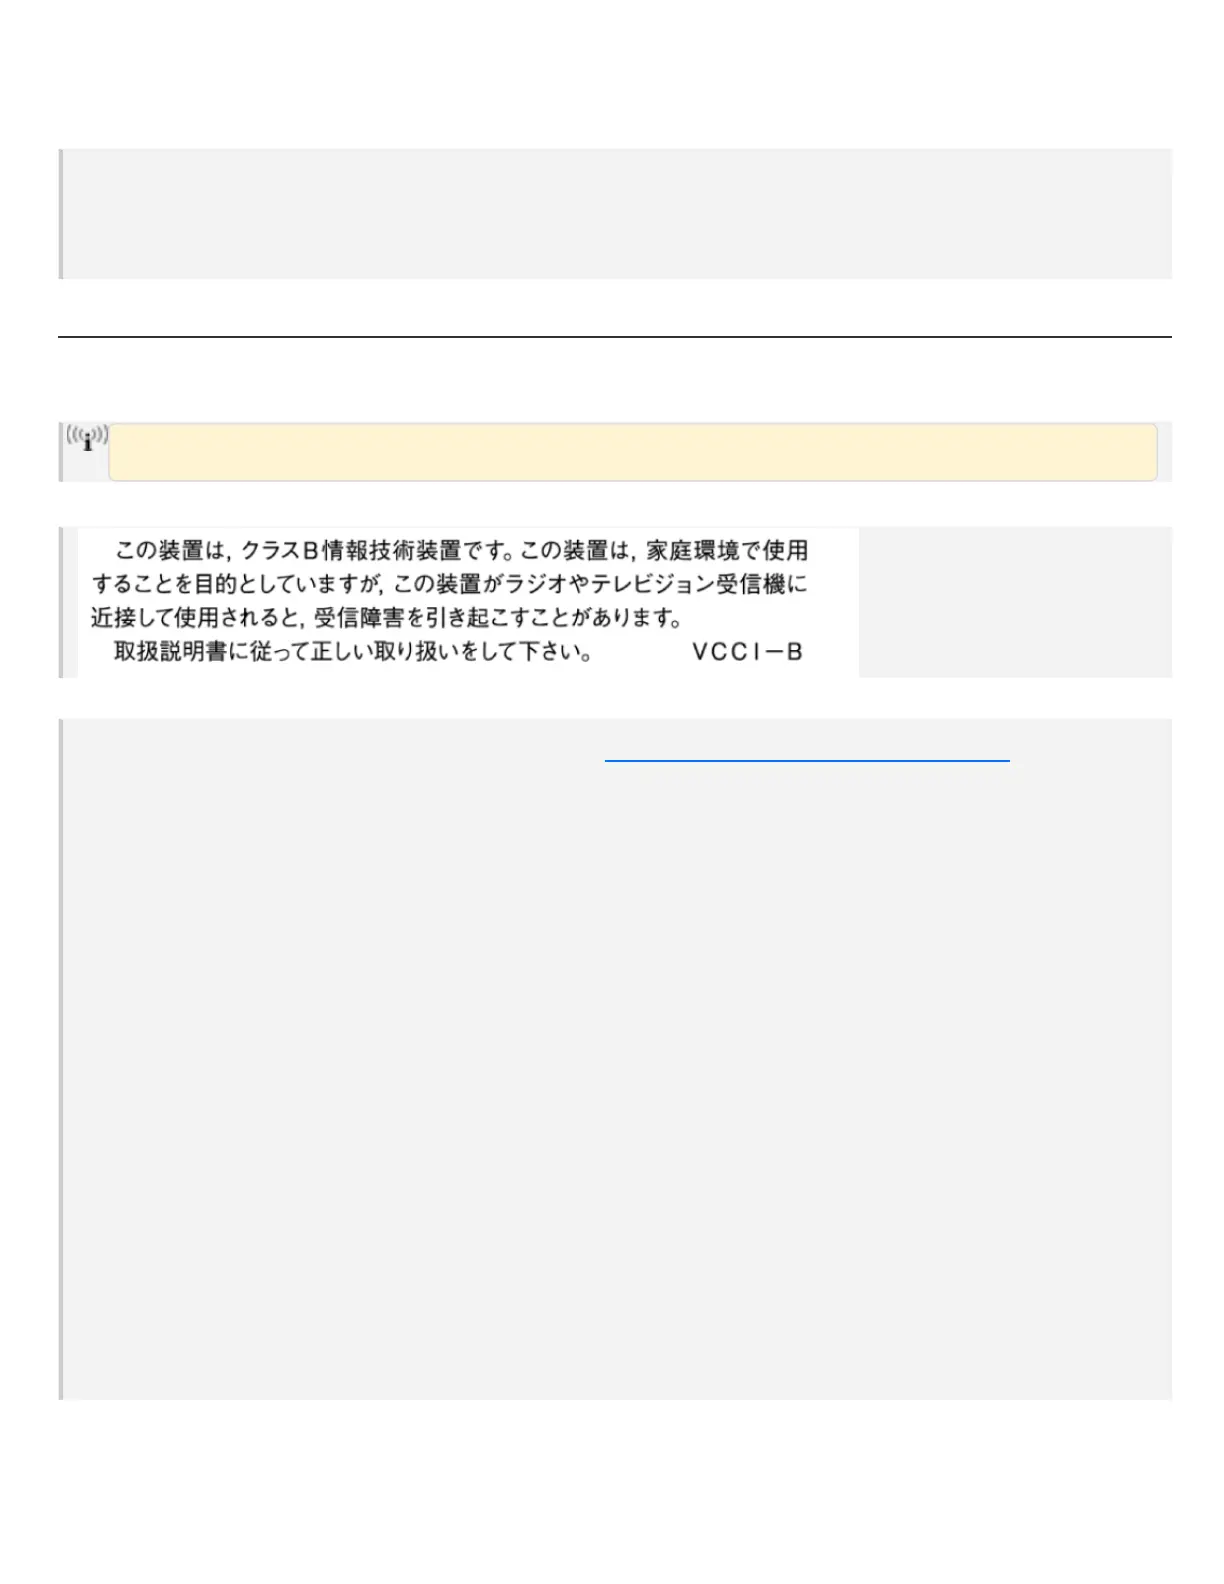Click the first line starting この装置は

coord(461,550)
